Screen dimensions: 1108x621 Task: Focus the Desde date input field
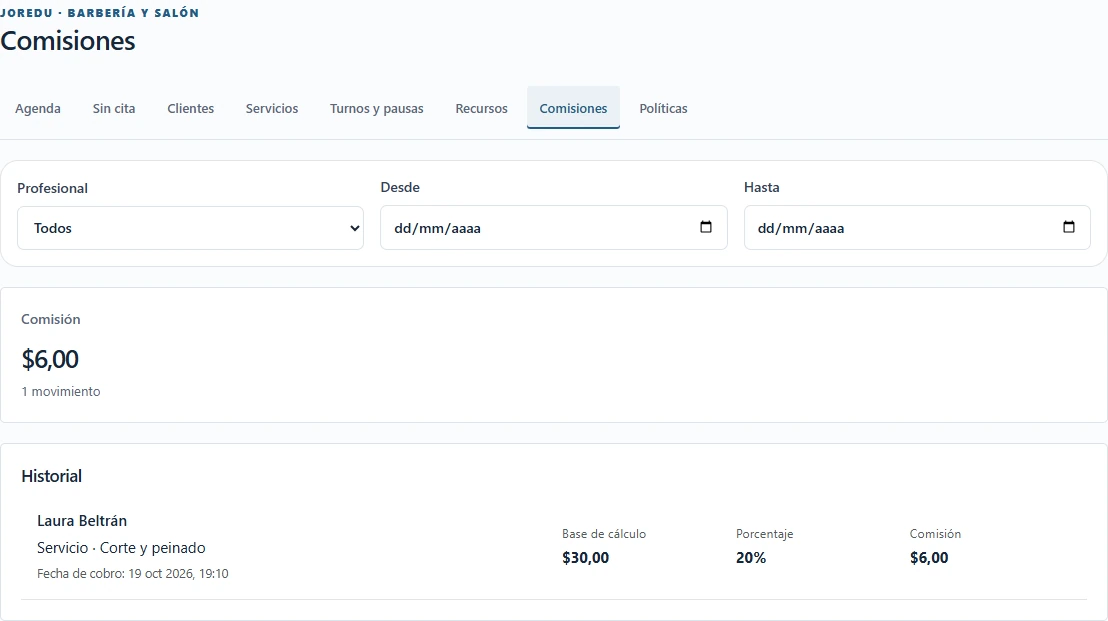(553, 227)
